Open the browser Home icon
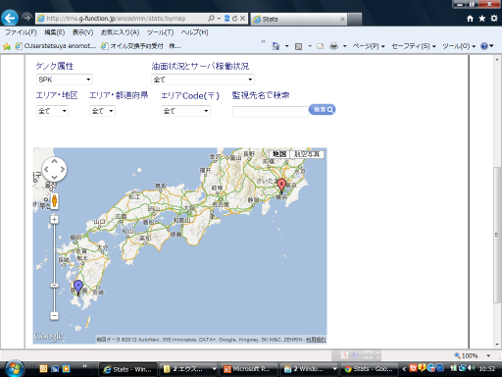 (470, 19)
